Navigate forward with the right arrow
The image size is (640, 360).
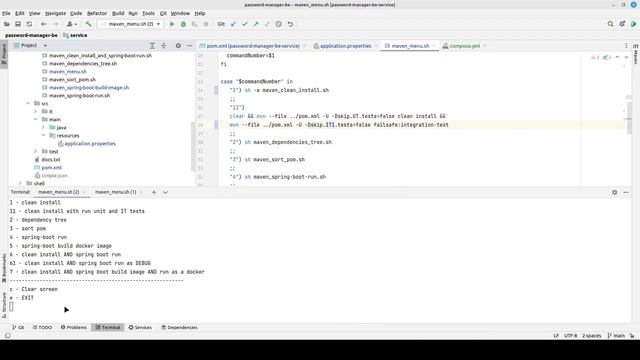point(56,24)
